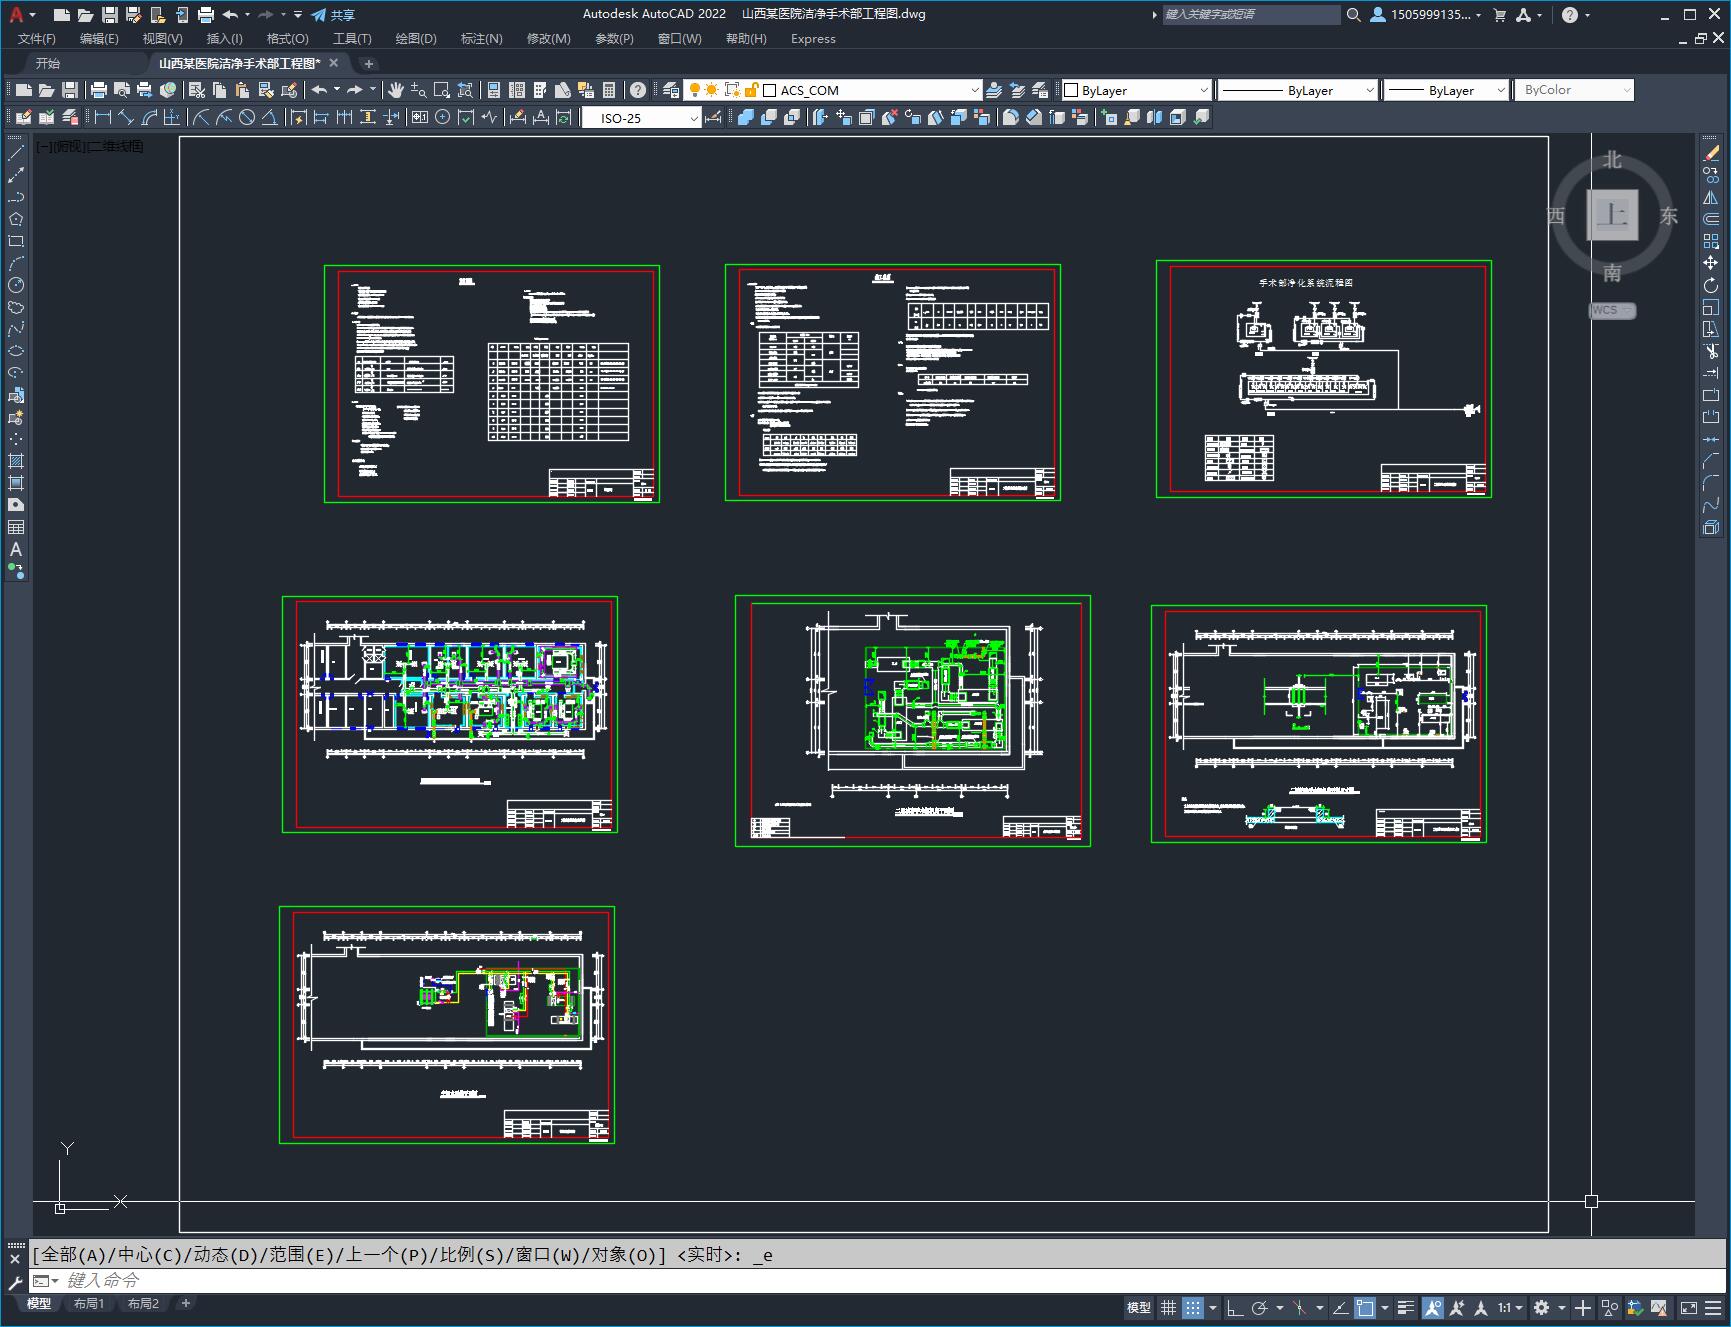
Task: Click the Plot (printer) icon in quick access bar
Action: click(x=206, y=14)
